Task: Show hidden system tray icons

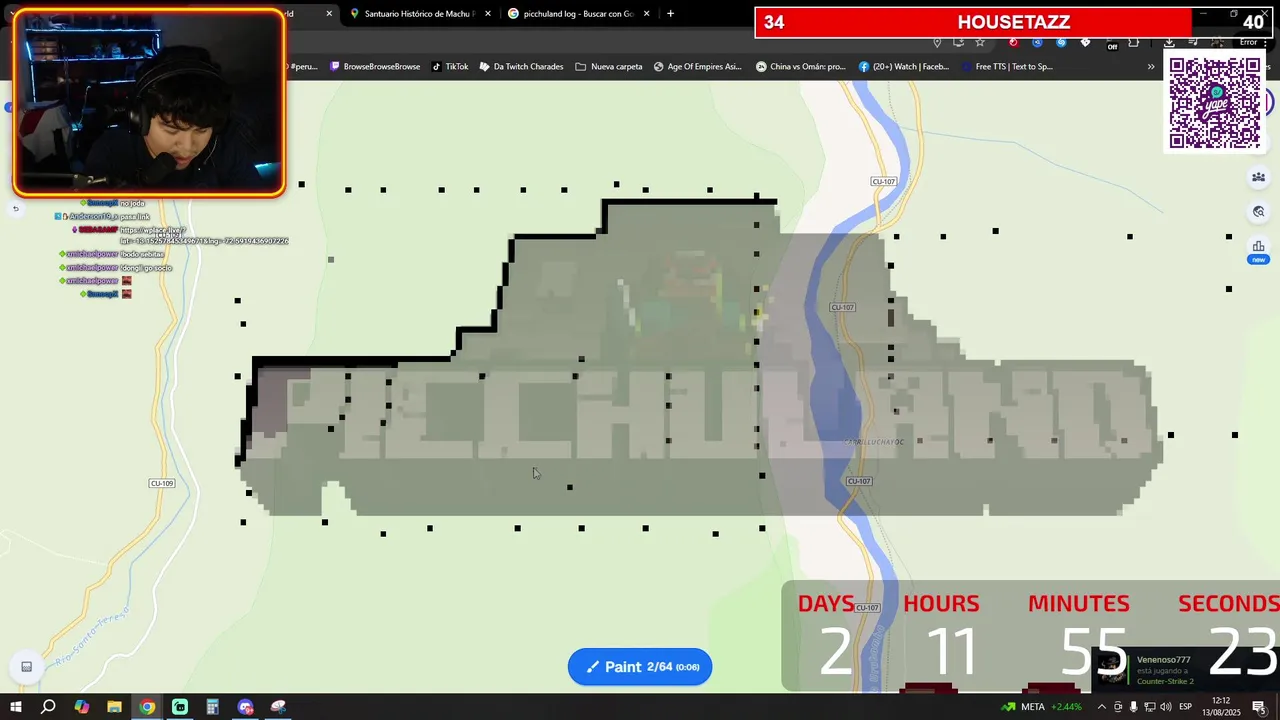Action: click(1102, 707)
